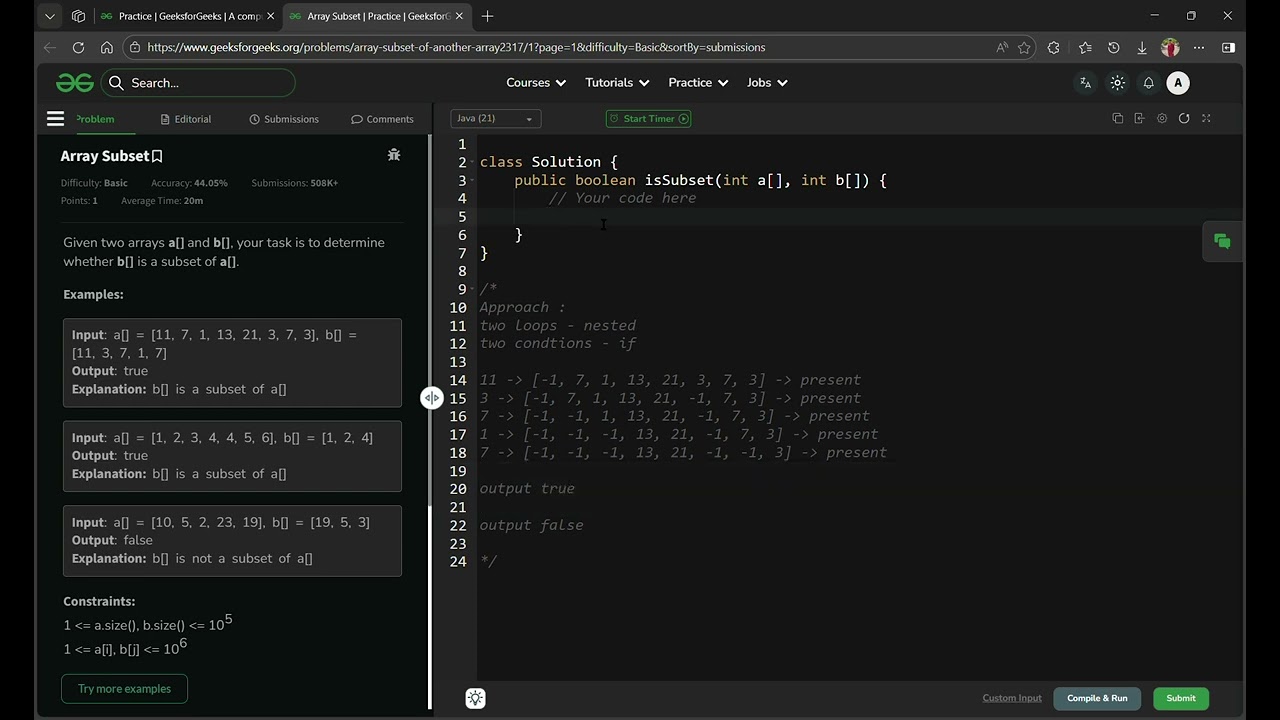The height and width of the screenshot is (720, 1280).
Task: Toggle the browser sidebar
Action: coord(1228,47)
